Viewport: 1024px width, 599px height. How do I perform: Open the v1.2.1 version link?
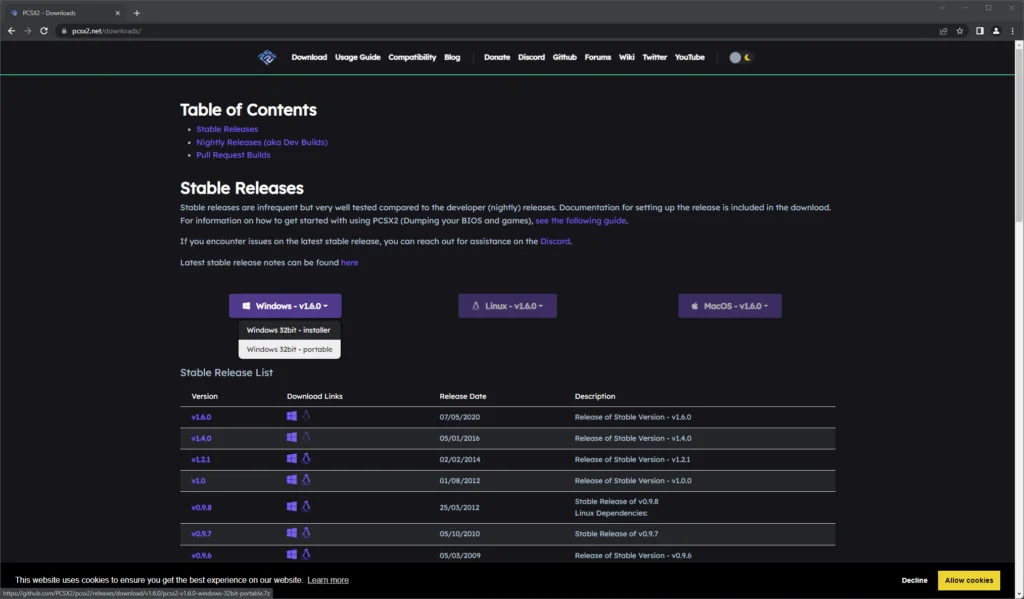(x=200, y=459)
